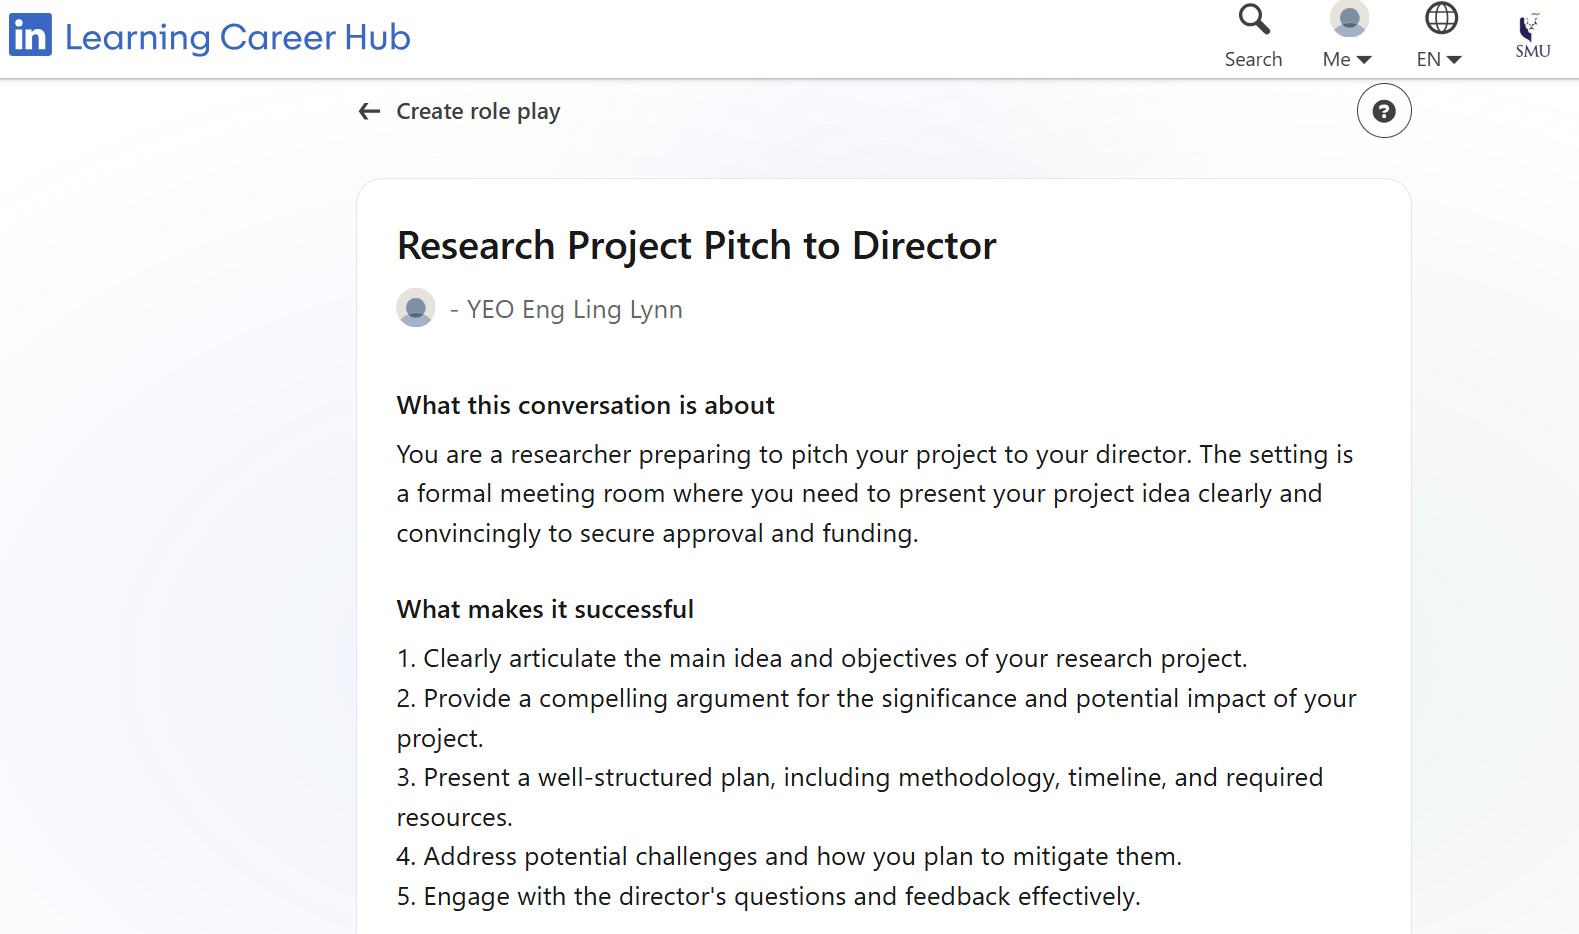Screen dimensions: 1579x934
Task: Go back using the left arrow
Action: (370, 111)
